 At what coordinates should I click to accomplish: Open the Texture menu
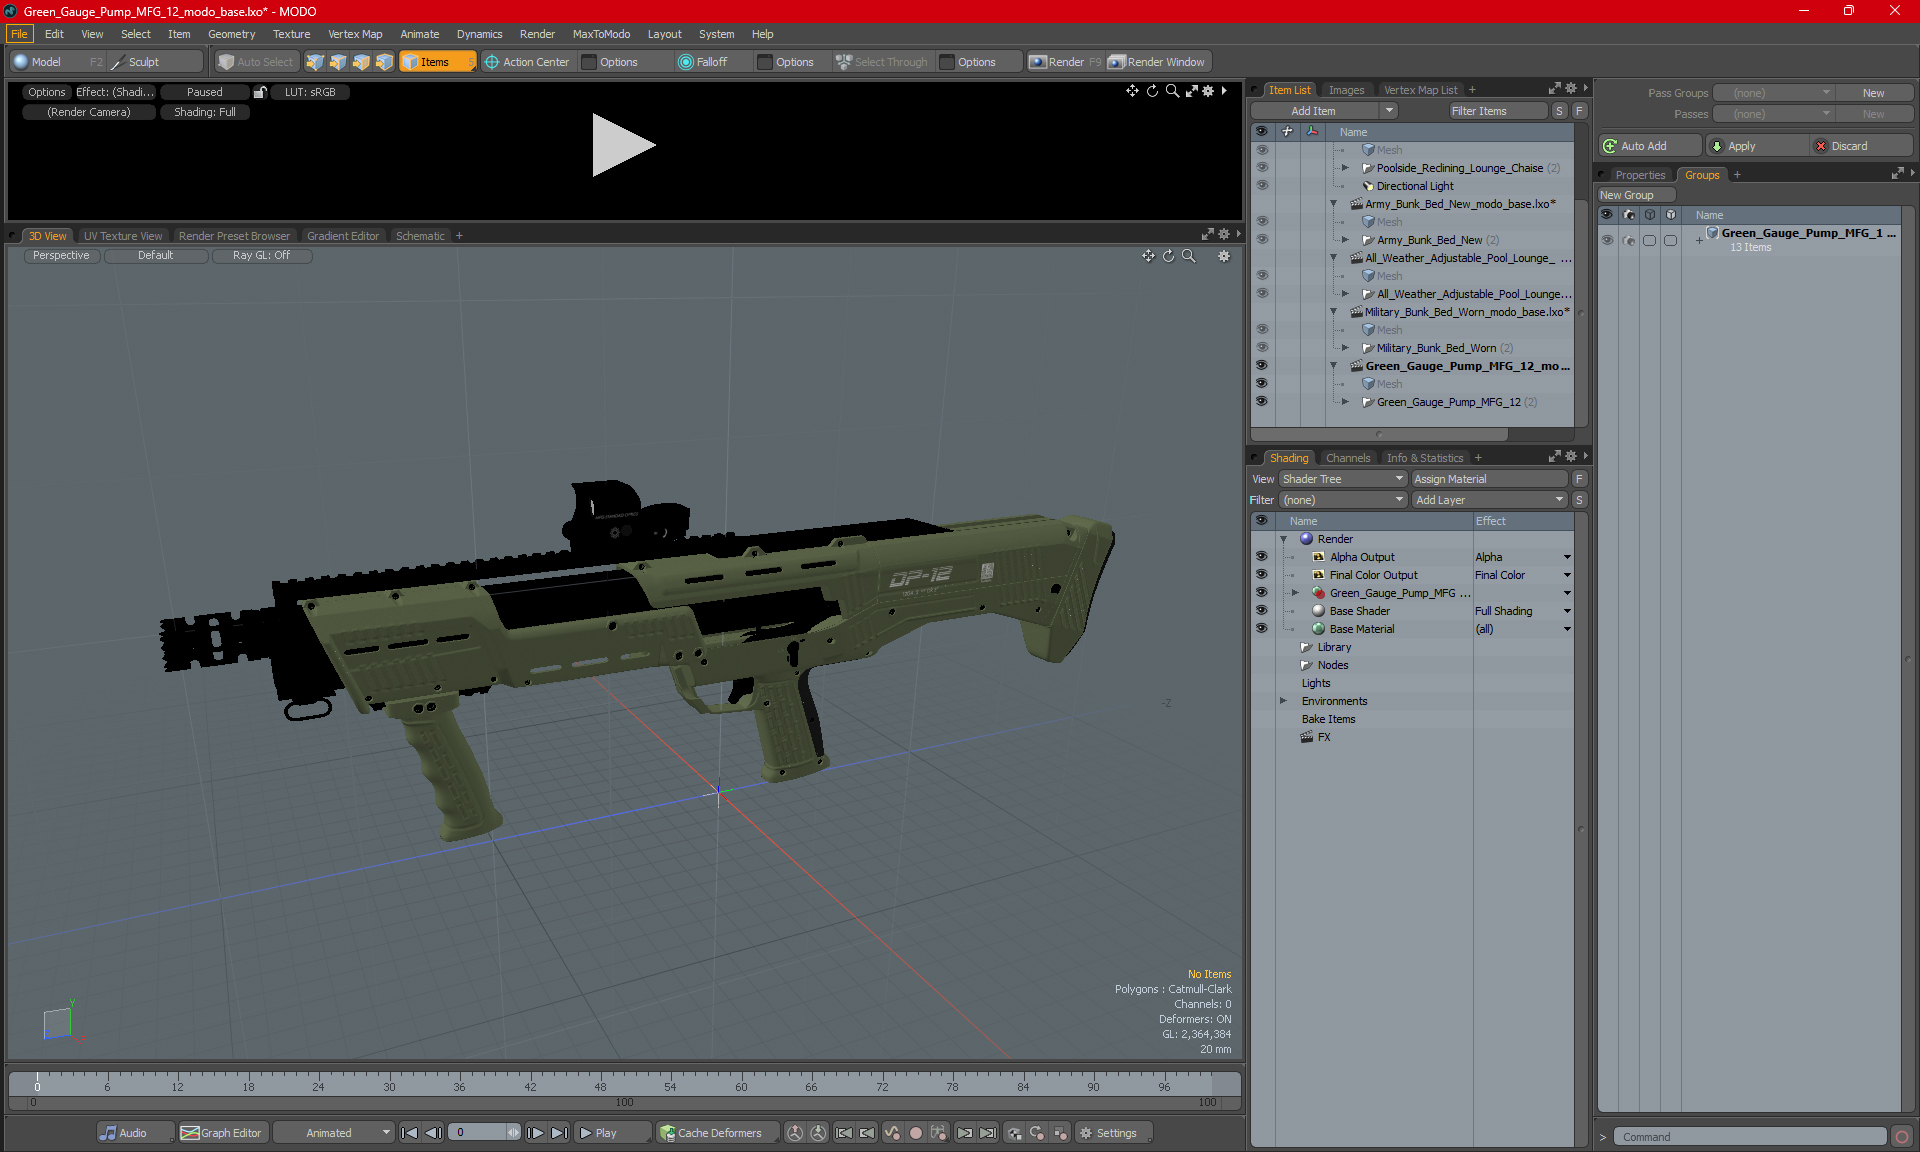coord(291,34)
